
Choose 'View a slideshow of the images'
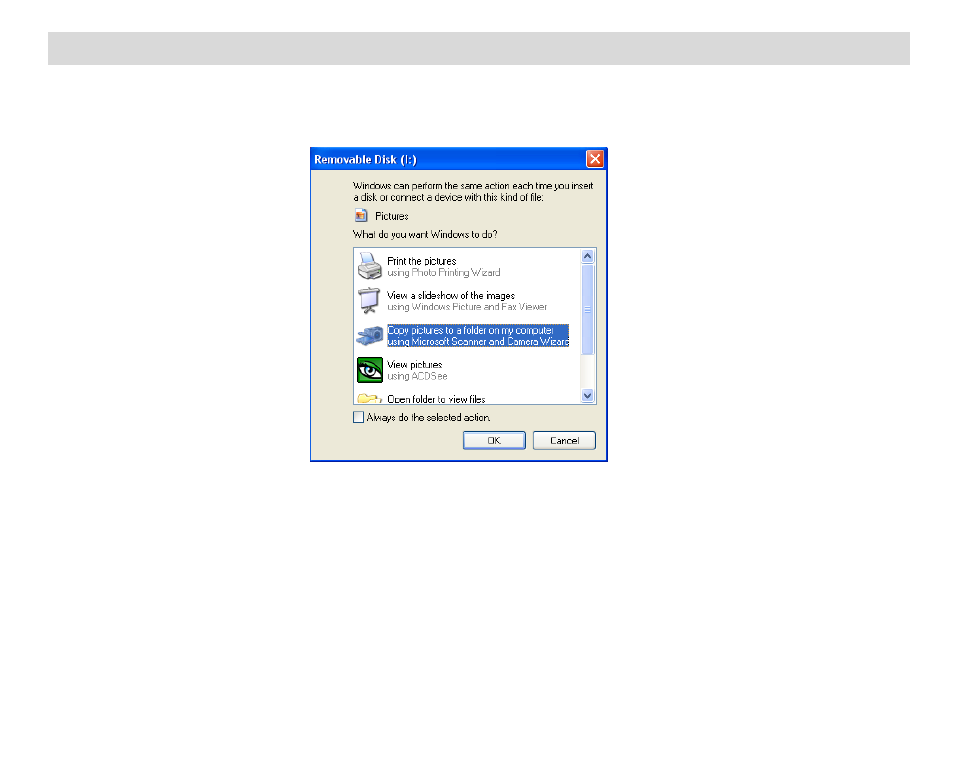(x=451, y=295)
